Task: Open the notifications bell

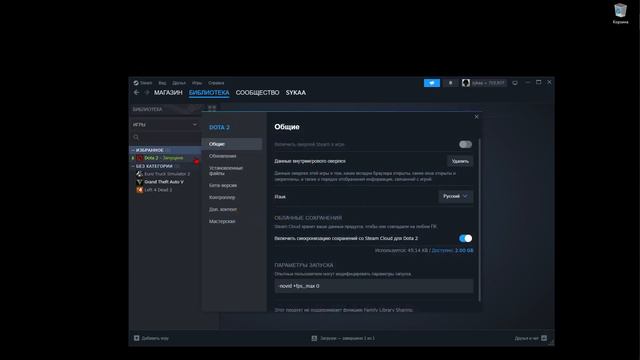Action: click(451, 83)
